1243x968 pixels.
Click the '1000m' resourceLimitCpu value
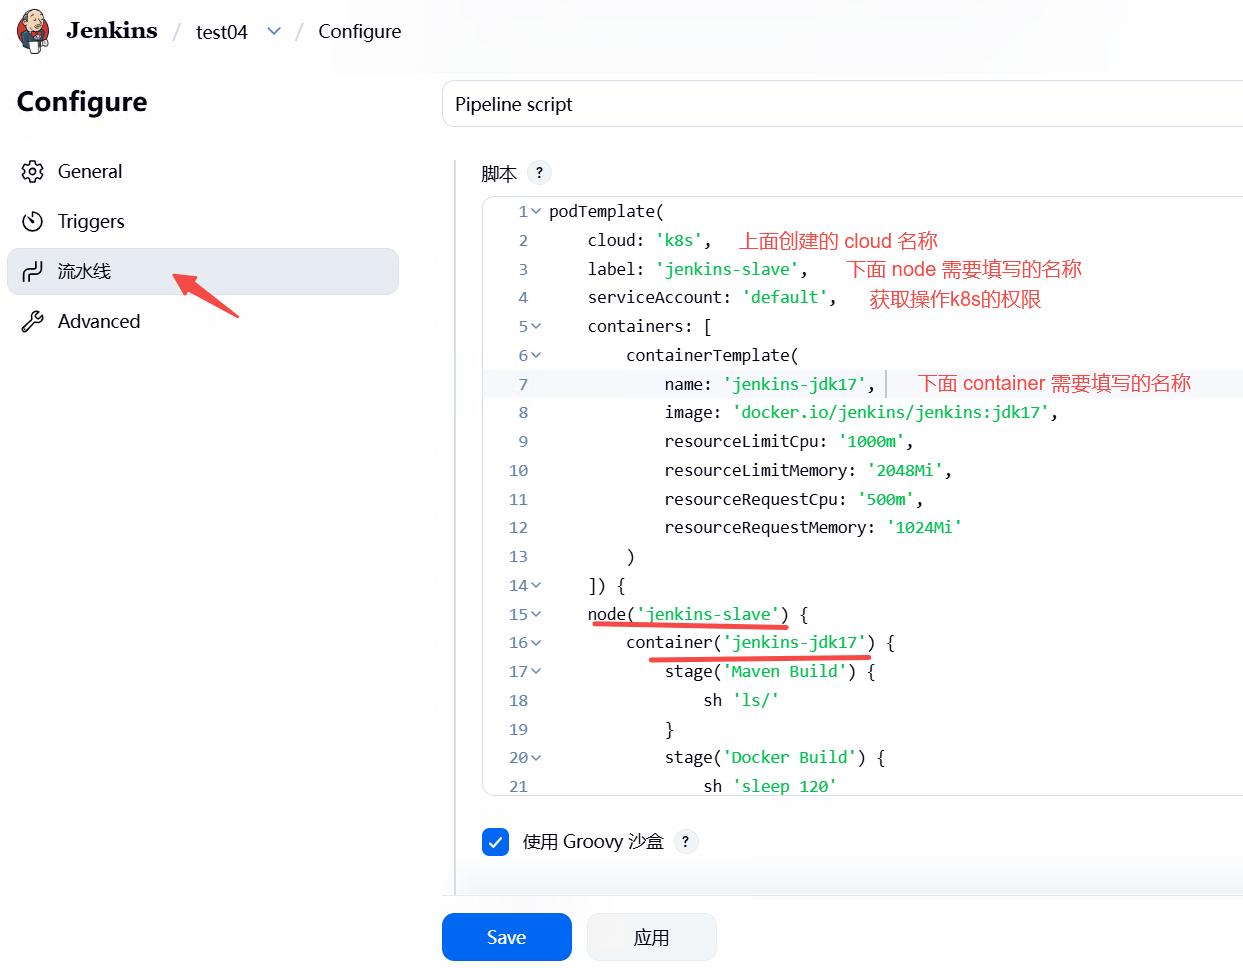click(871, 442)
